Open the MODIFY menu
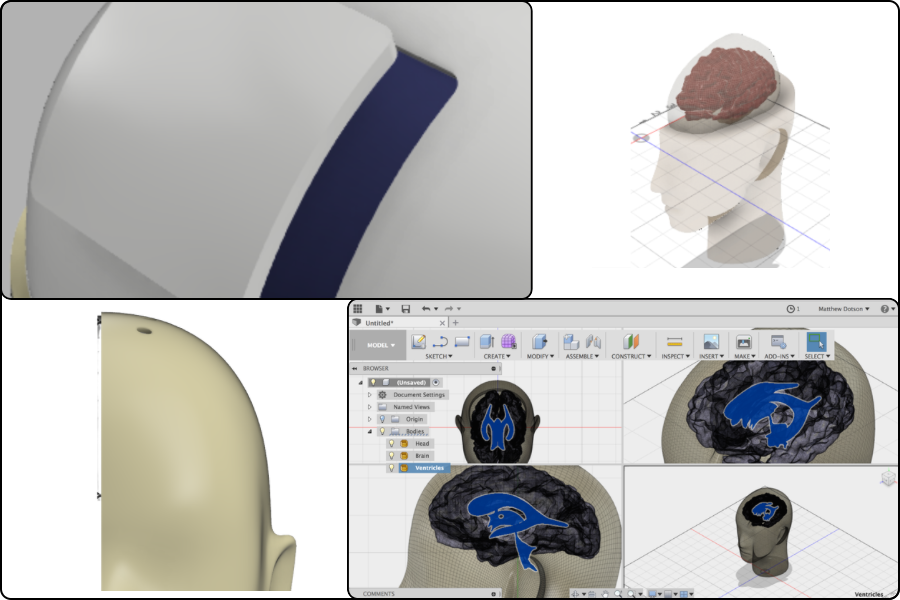The image size is (900, 600). (540, 357)
